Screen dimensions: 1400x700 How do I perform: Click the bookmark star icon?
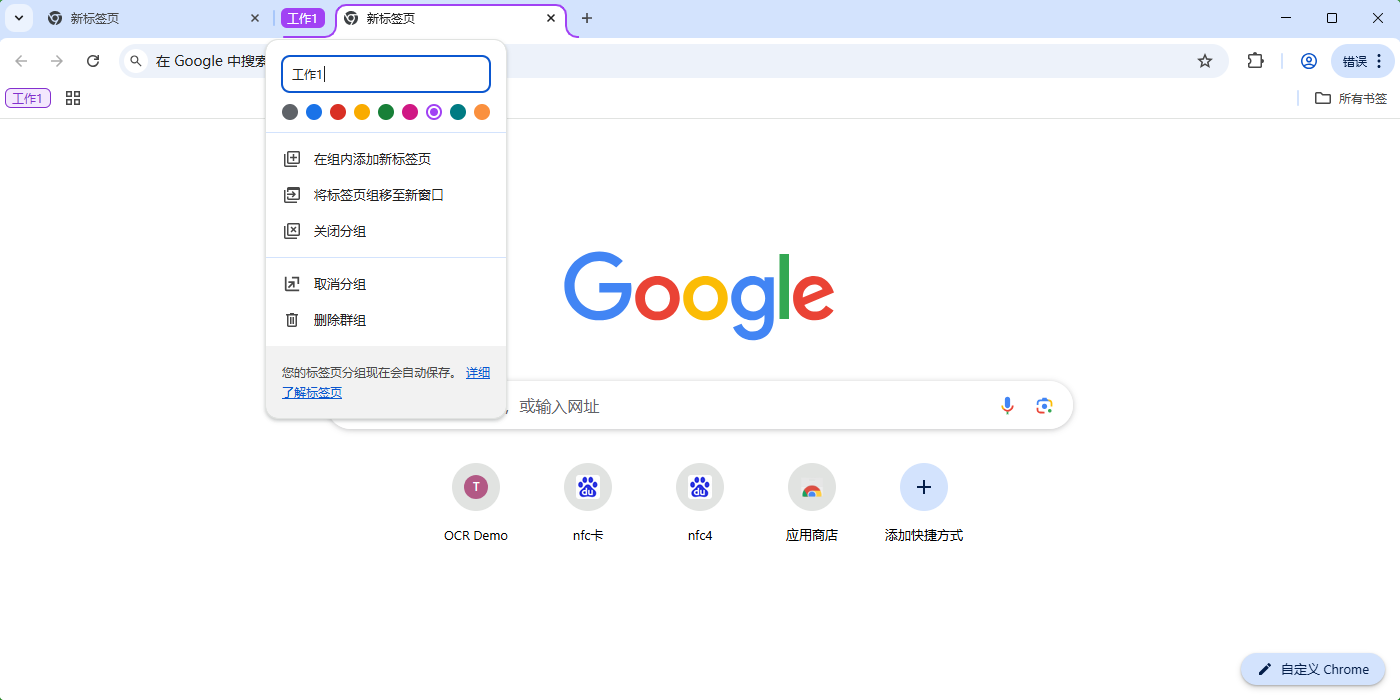pyautogui.click(x=1205, y=61)
